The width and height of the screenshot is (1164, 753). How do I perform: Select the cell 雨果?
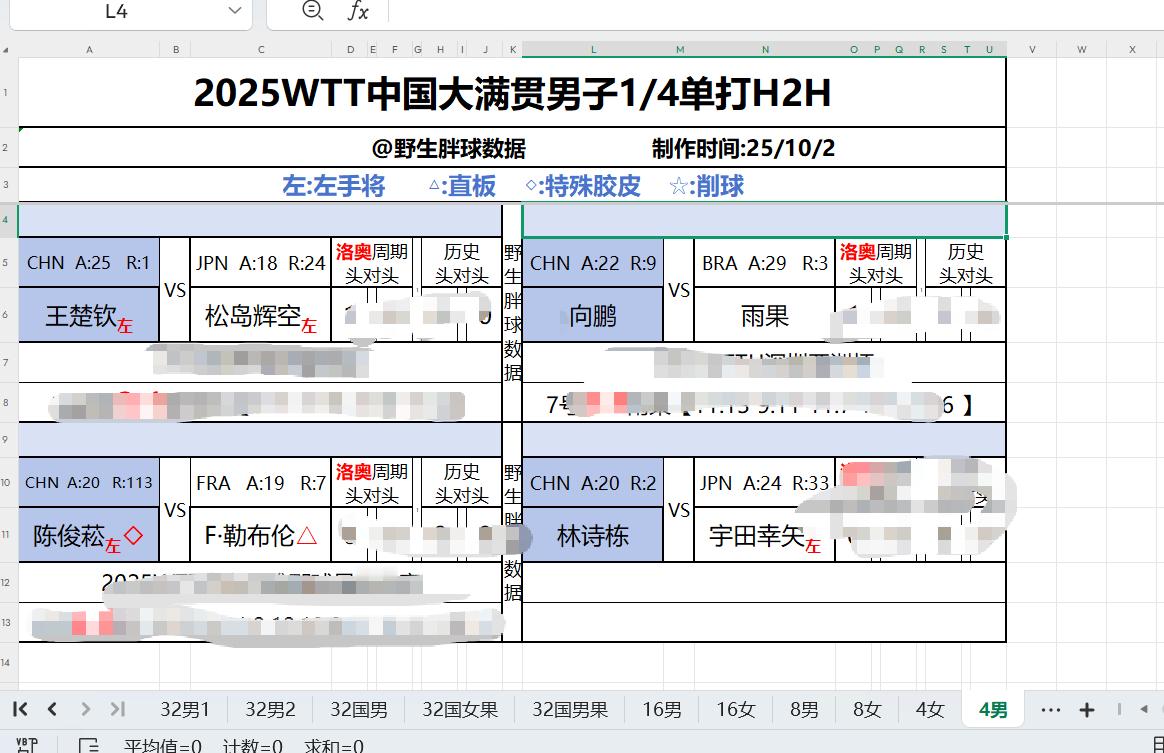pos(765,316)
